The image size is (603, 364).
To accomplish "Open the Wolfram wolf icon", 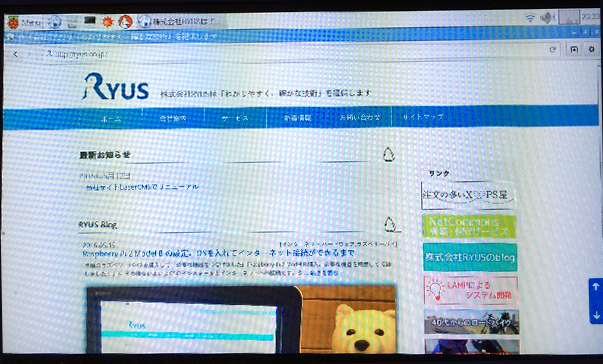I will [x=125, y=22].
